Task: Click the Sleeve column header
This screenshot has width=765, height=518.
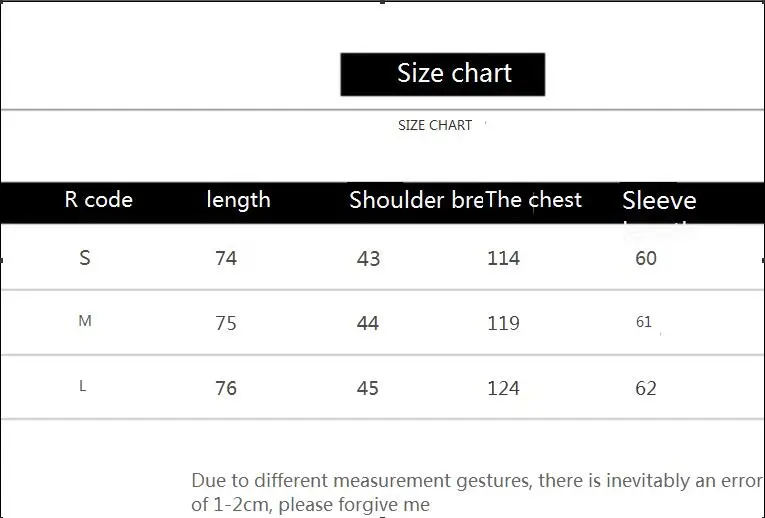Action: (x=659, y=200)
